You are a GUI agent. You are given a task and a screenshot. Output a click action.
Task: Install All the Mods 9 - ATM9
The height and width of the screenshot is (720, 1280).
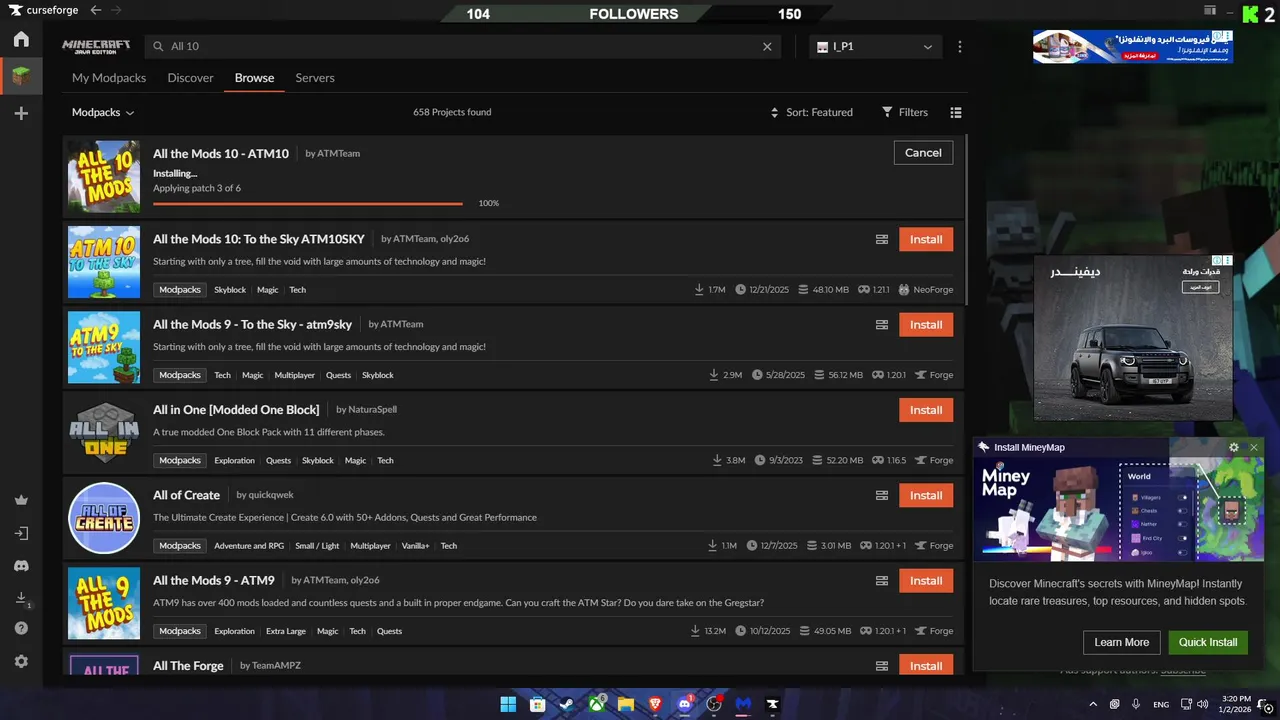click(x=926, y=581)
